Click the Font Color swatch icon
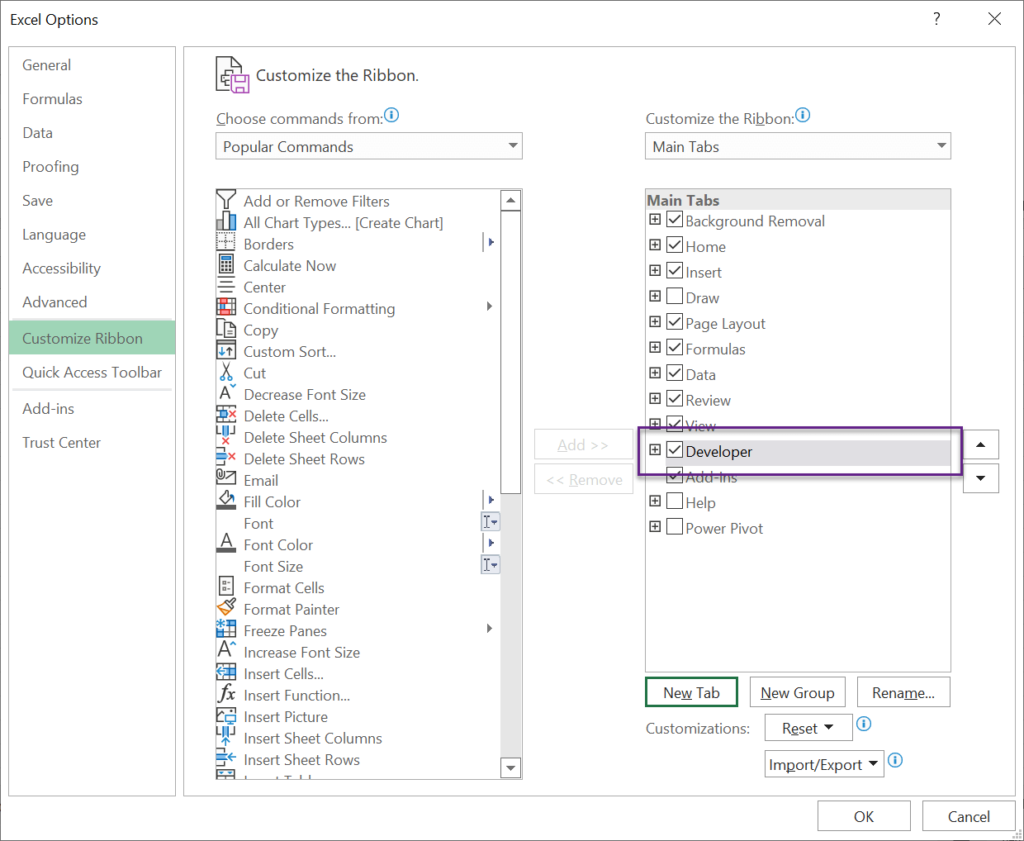The height and width of the screenshot is (841, 1024). [228, 545]
